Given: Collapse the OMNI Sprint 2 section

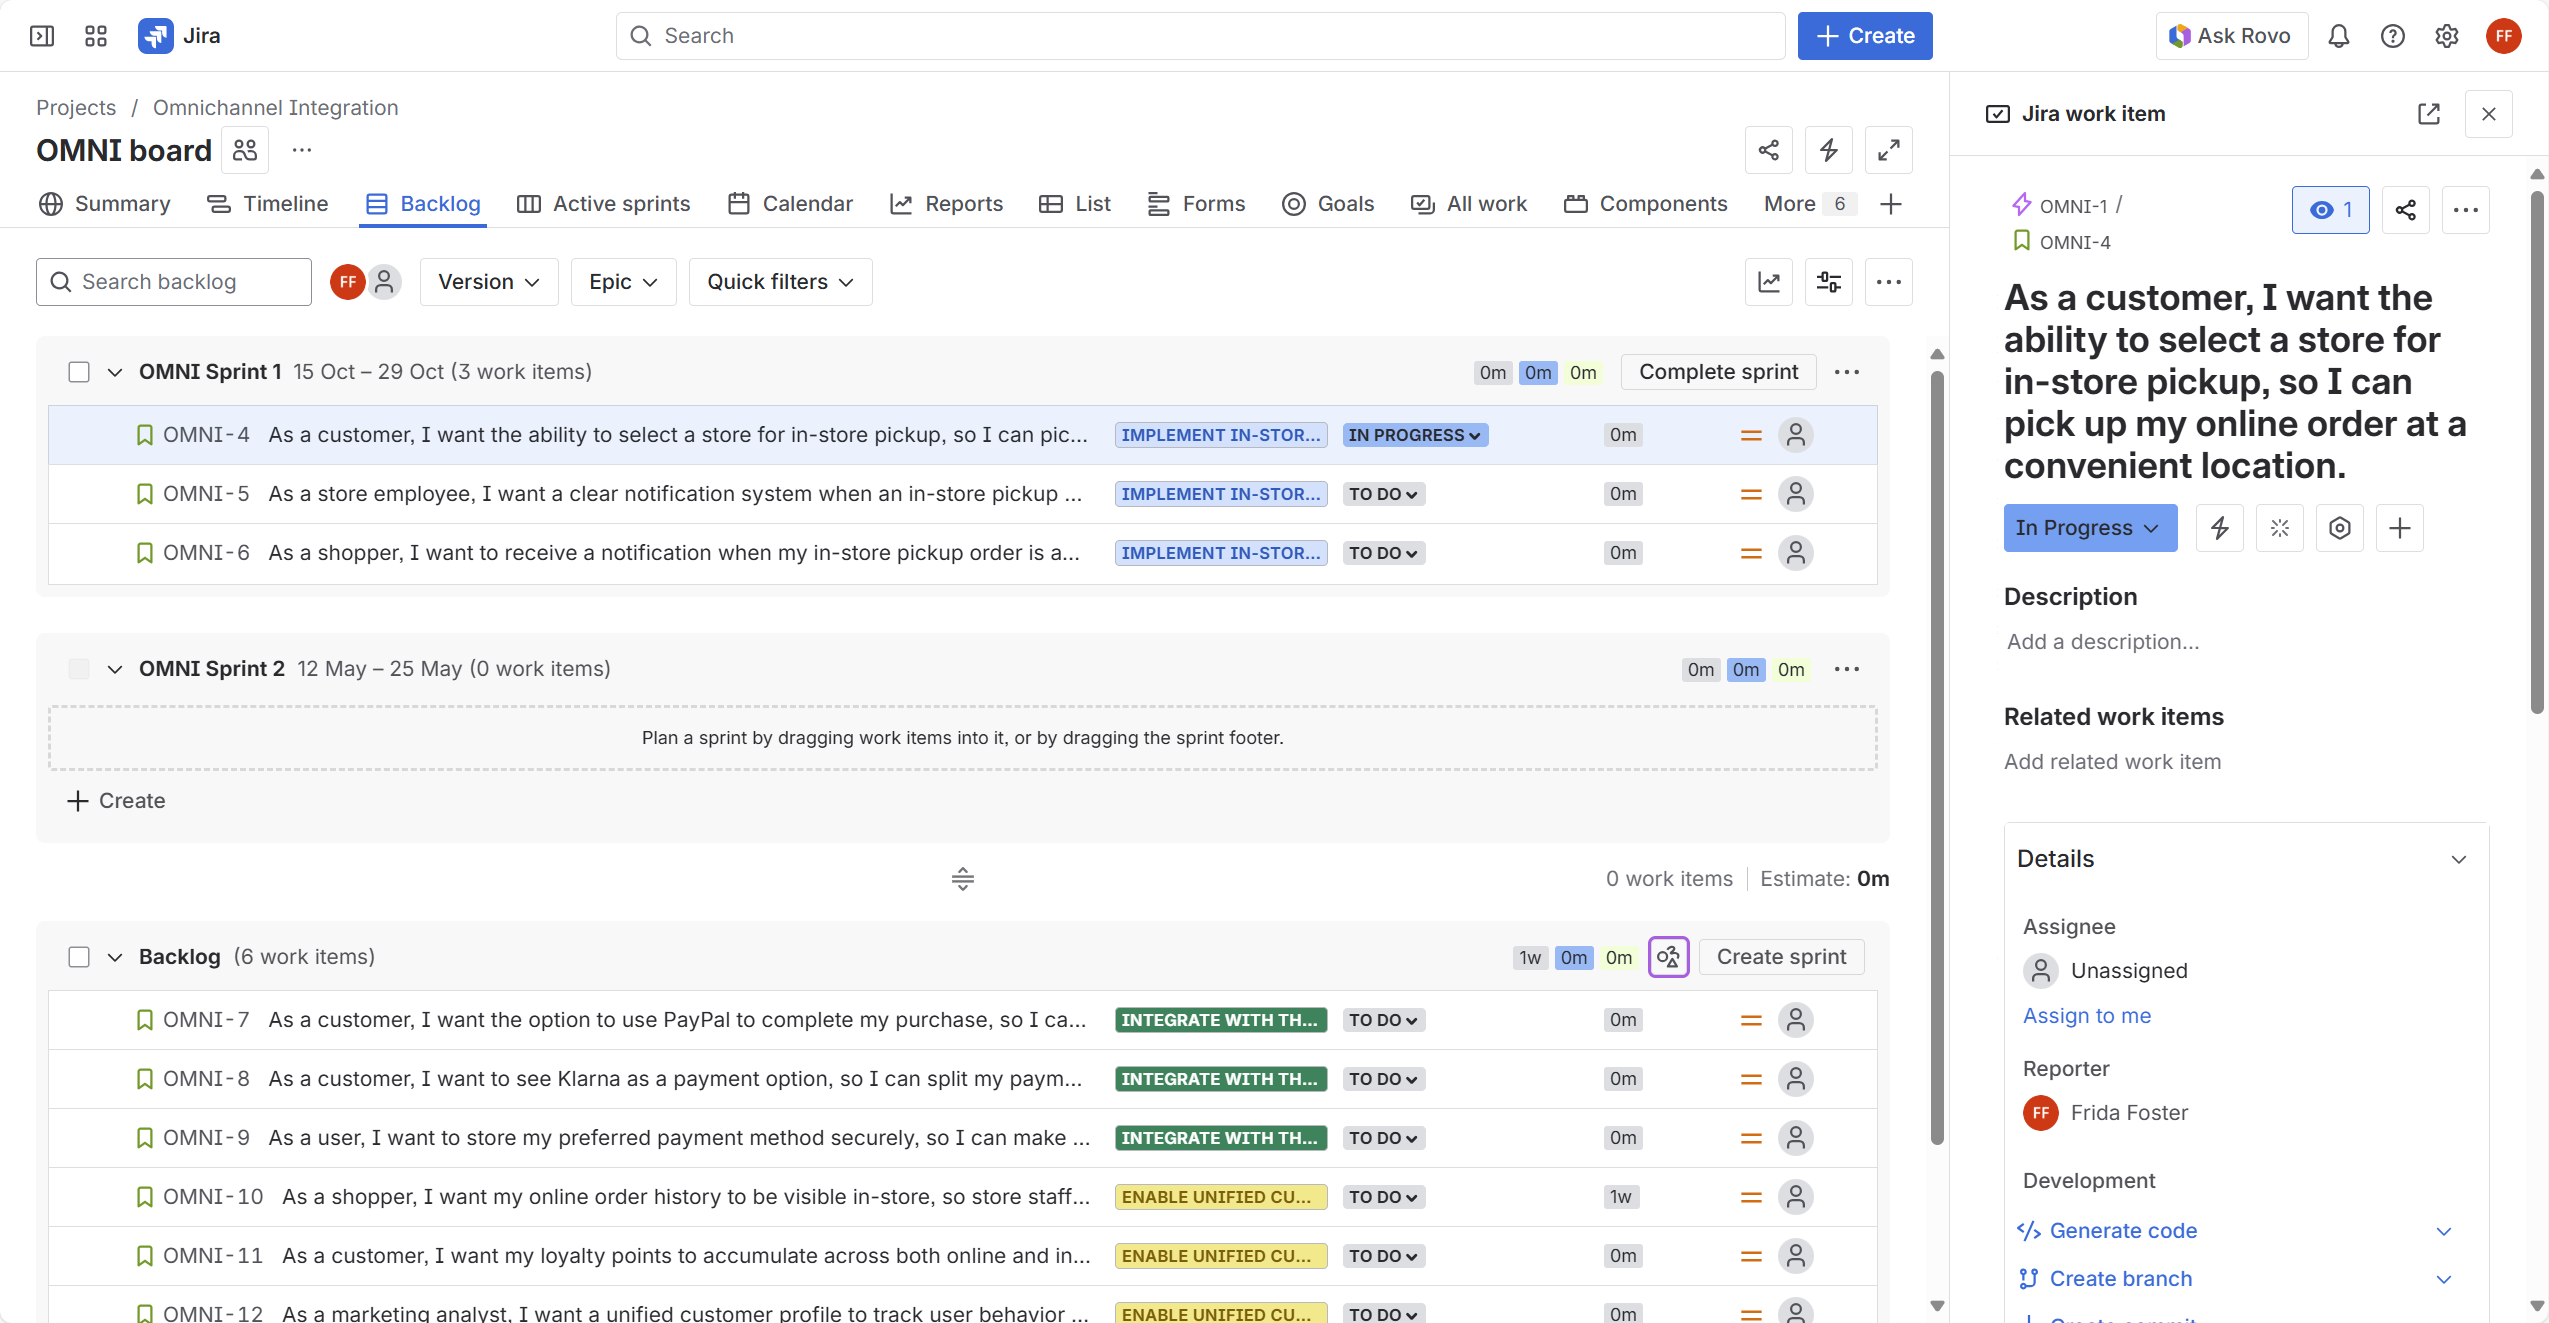Looking at the screenshot, I should pyautogui.click(x=115, y=669).
